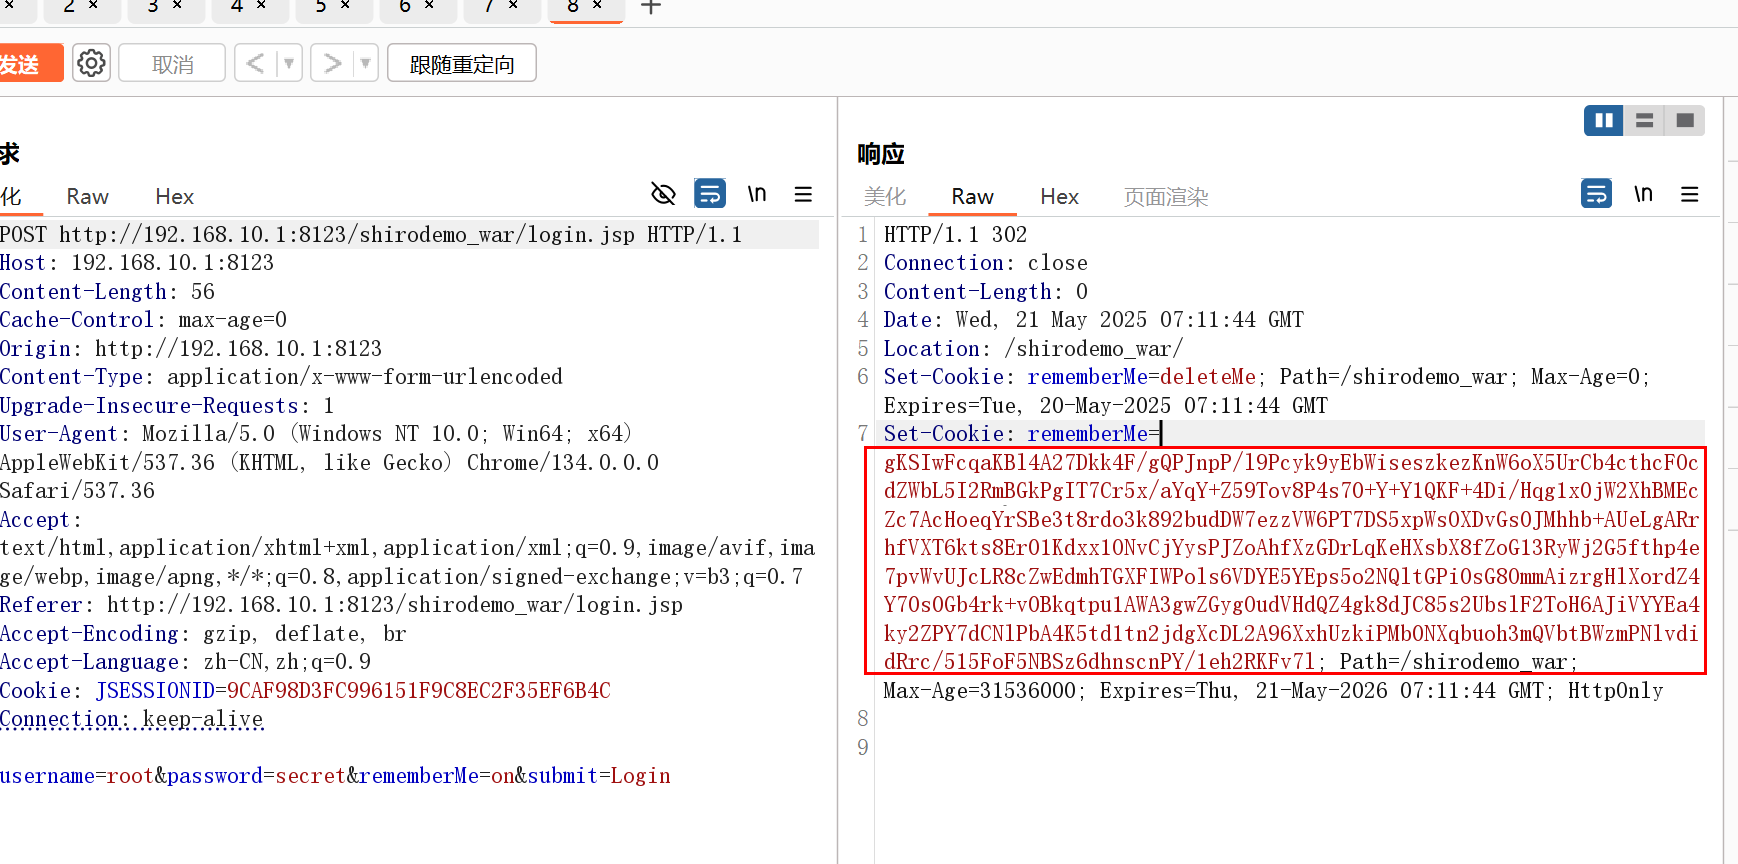This screenshot has width=1738, height=864.
Task: Open the response panel hamburger menu
Action: pos(1690,194)
